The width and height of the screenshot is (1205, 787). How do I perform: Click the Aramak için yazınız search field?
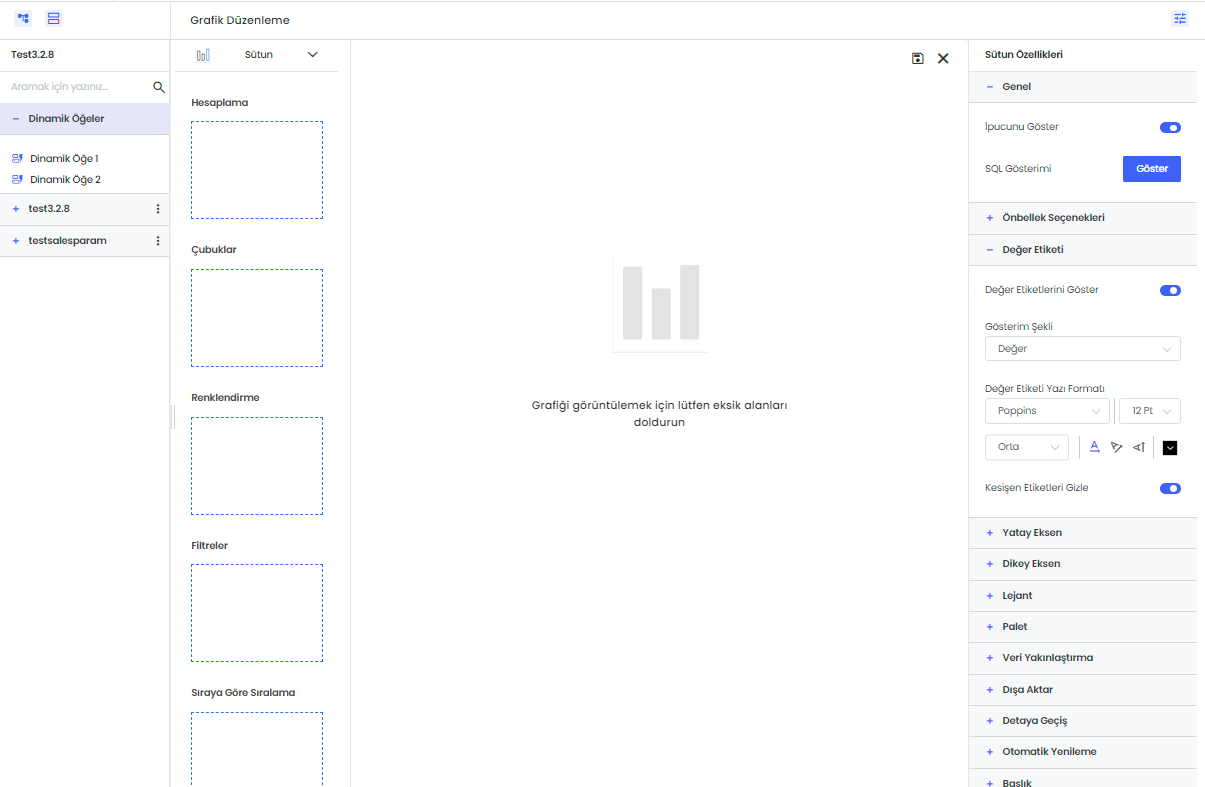[78, 88]
